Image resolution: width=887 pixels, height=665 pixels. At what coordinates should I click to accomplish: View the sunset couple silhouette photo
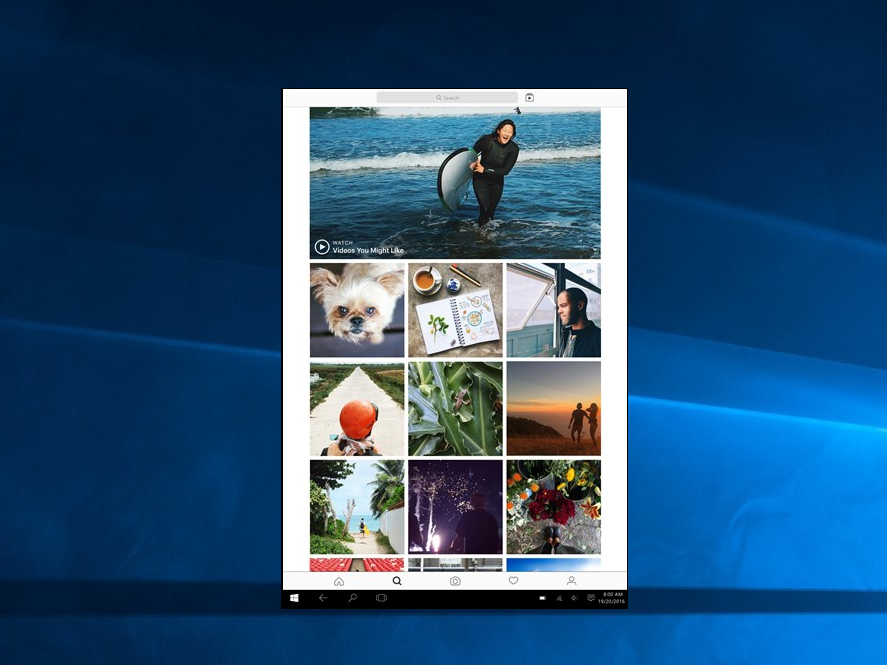[553, 407]
